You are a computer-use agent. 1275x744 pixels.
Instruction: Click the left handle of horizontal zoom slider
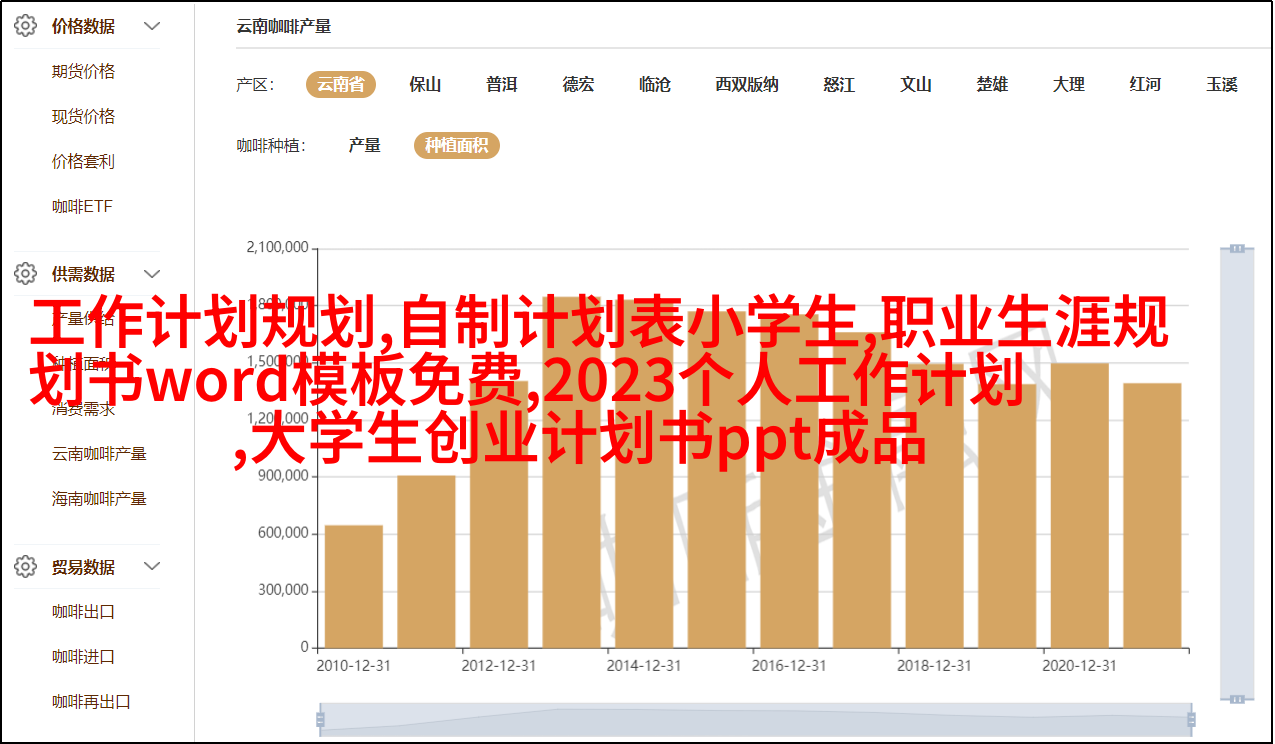[320, 719]
